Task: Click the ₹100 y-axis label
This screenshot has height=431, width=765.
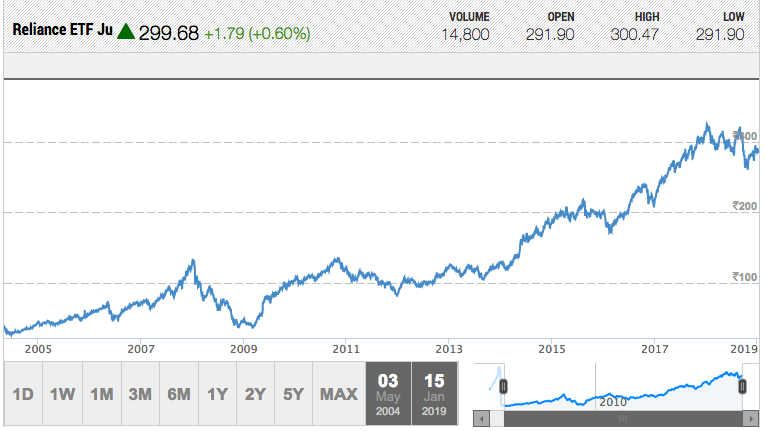Action: [745, 277]
